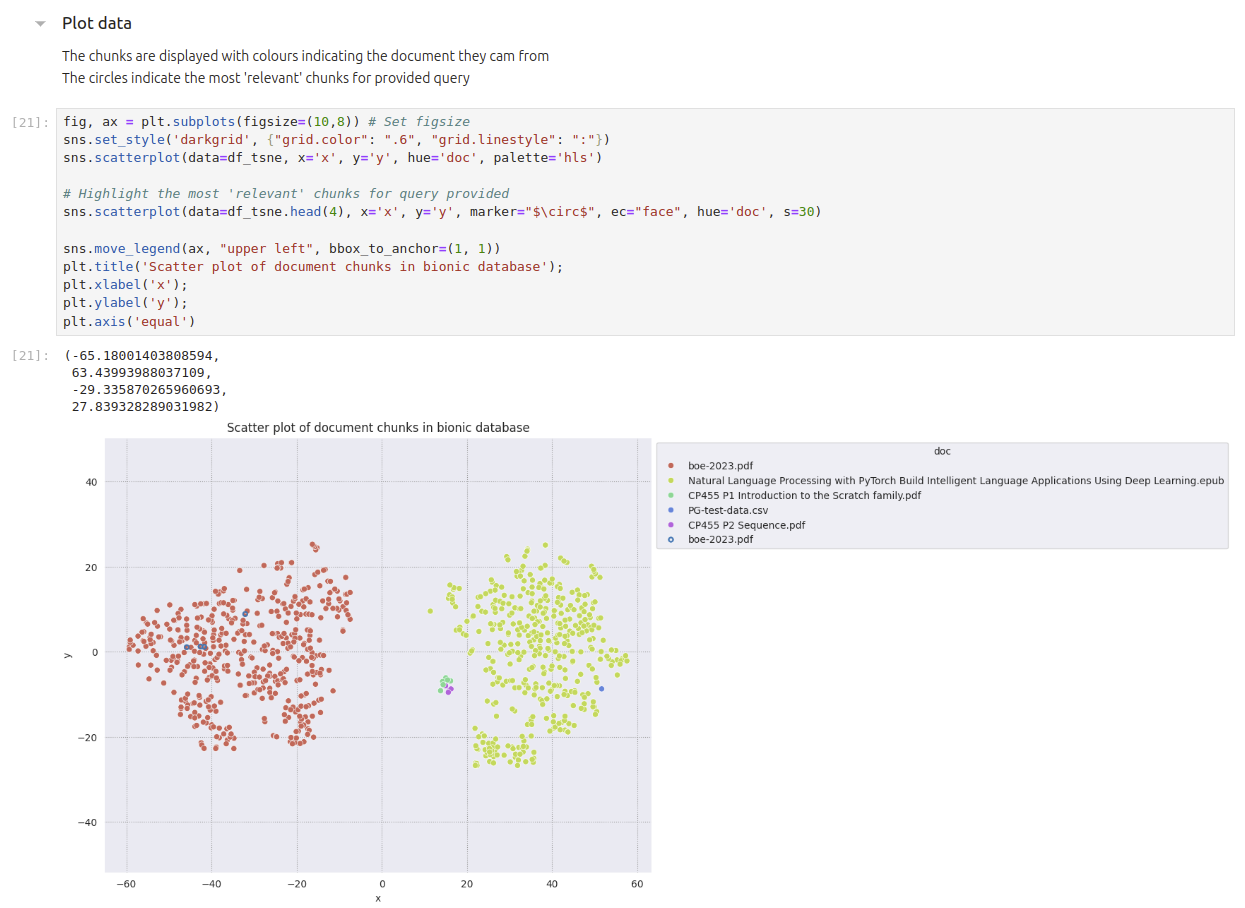Image resolution: width=1245 pixels, height=908 pixels.
Task: Click the hollow circle boe-2023.pdf legend marker
Action: pos(671,539)
